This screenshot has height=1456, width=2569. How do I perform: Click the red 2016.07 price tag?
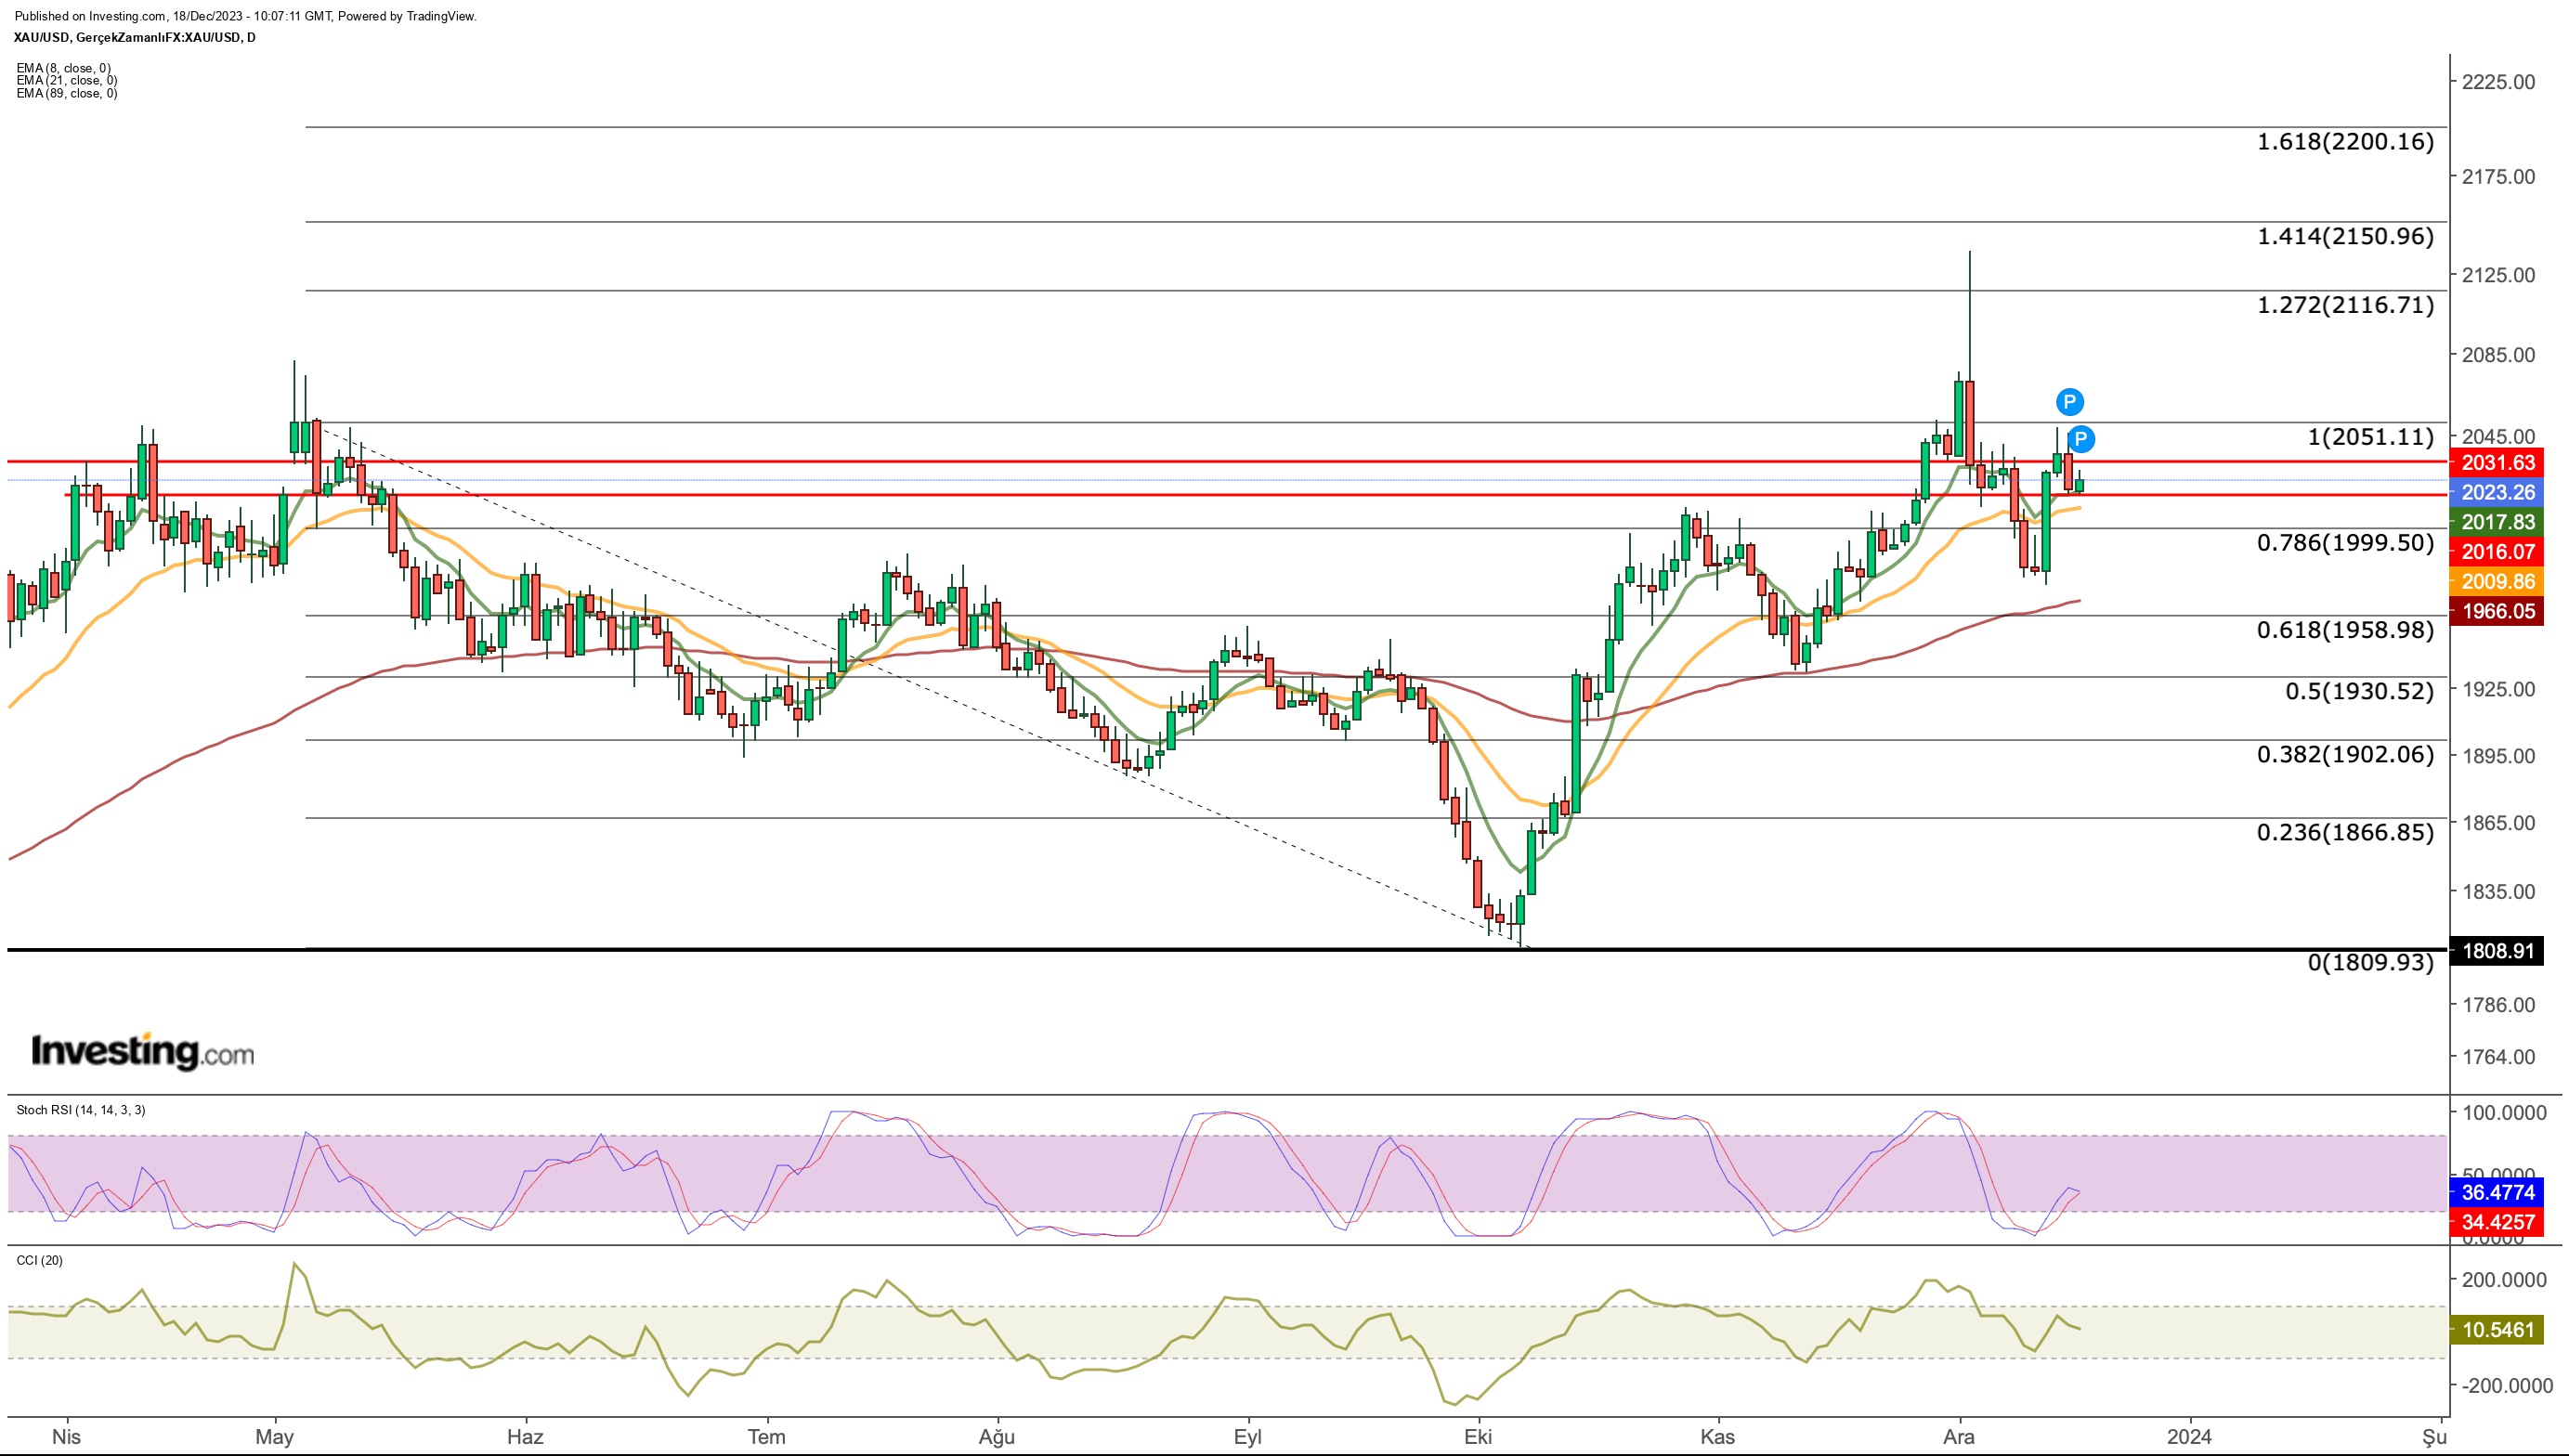click(x=2497, y=551)
